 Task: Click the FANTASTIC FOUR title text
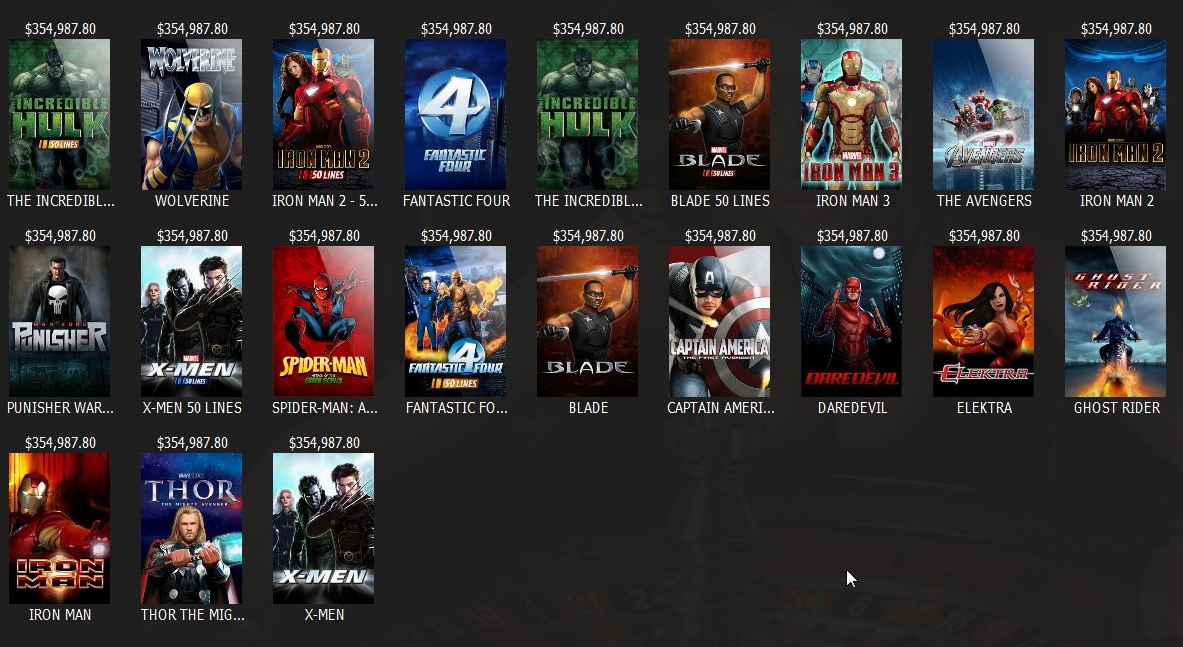pyautogui.click(x=456, y=201)
